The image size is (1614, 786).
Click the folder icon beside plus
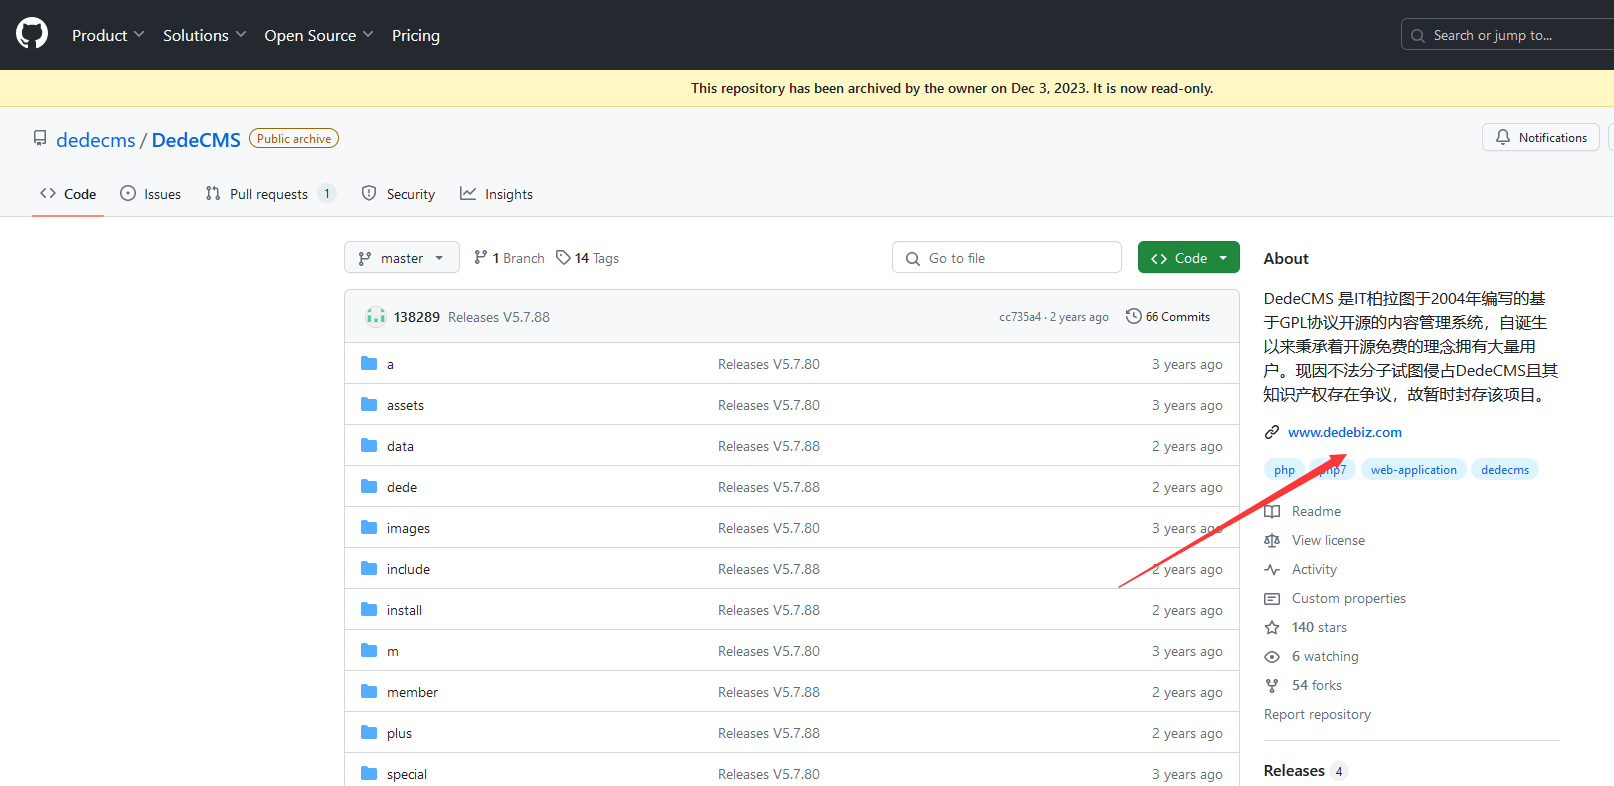369,733
